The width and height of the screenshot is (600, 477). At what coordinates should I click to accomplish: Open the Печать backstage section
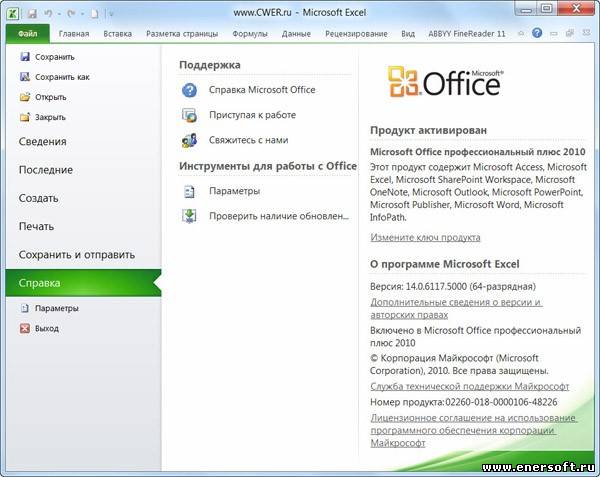36,226
